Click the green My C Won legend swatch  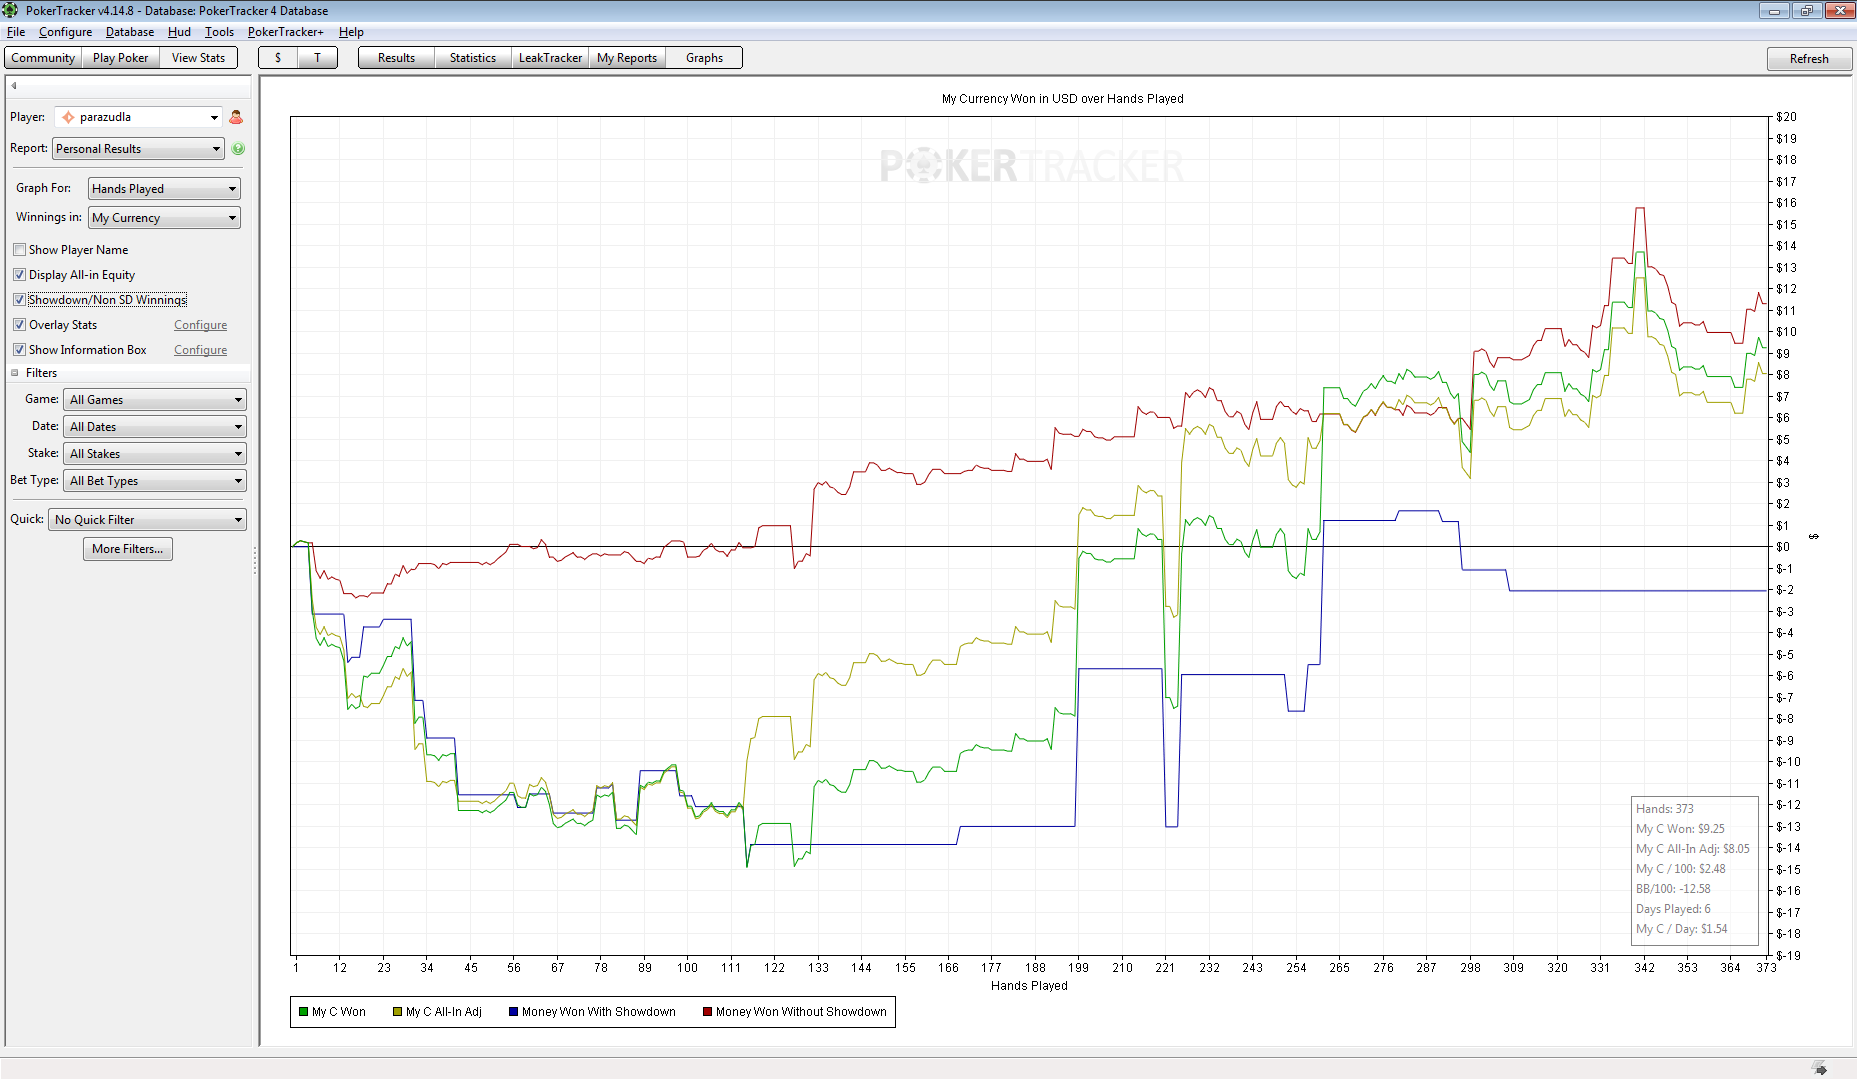[304, 1012]
